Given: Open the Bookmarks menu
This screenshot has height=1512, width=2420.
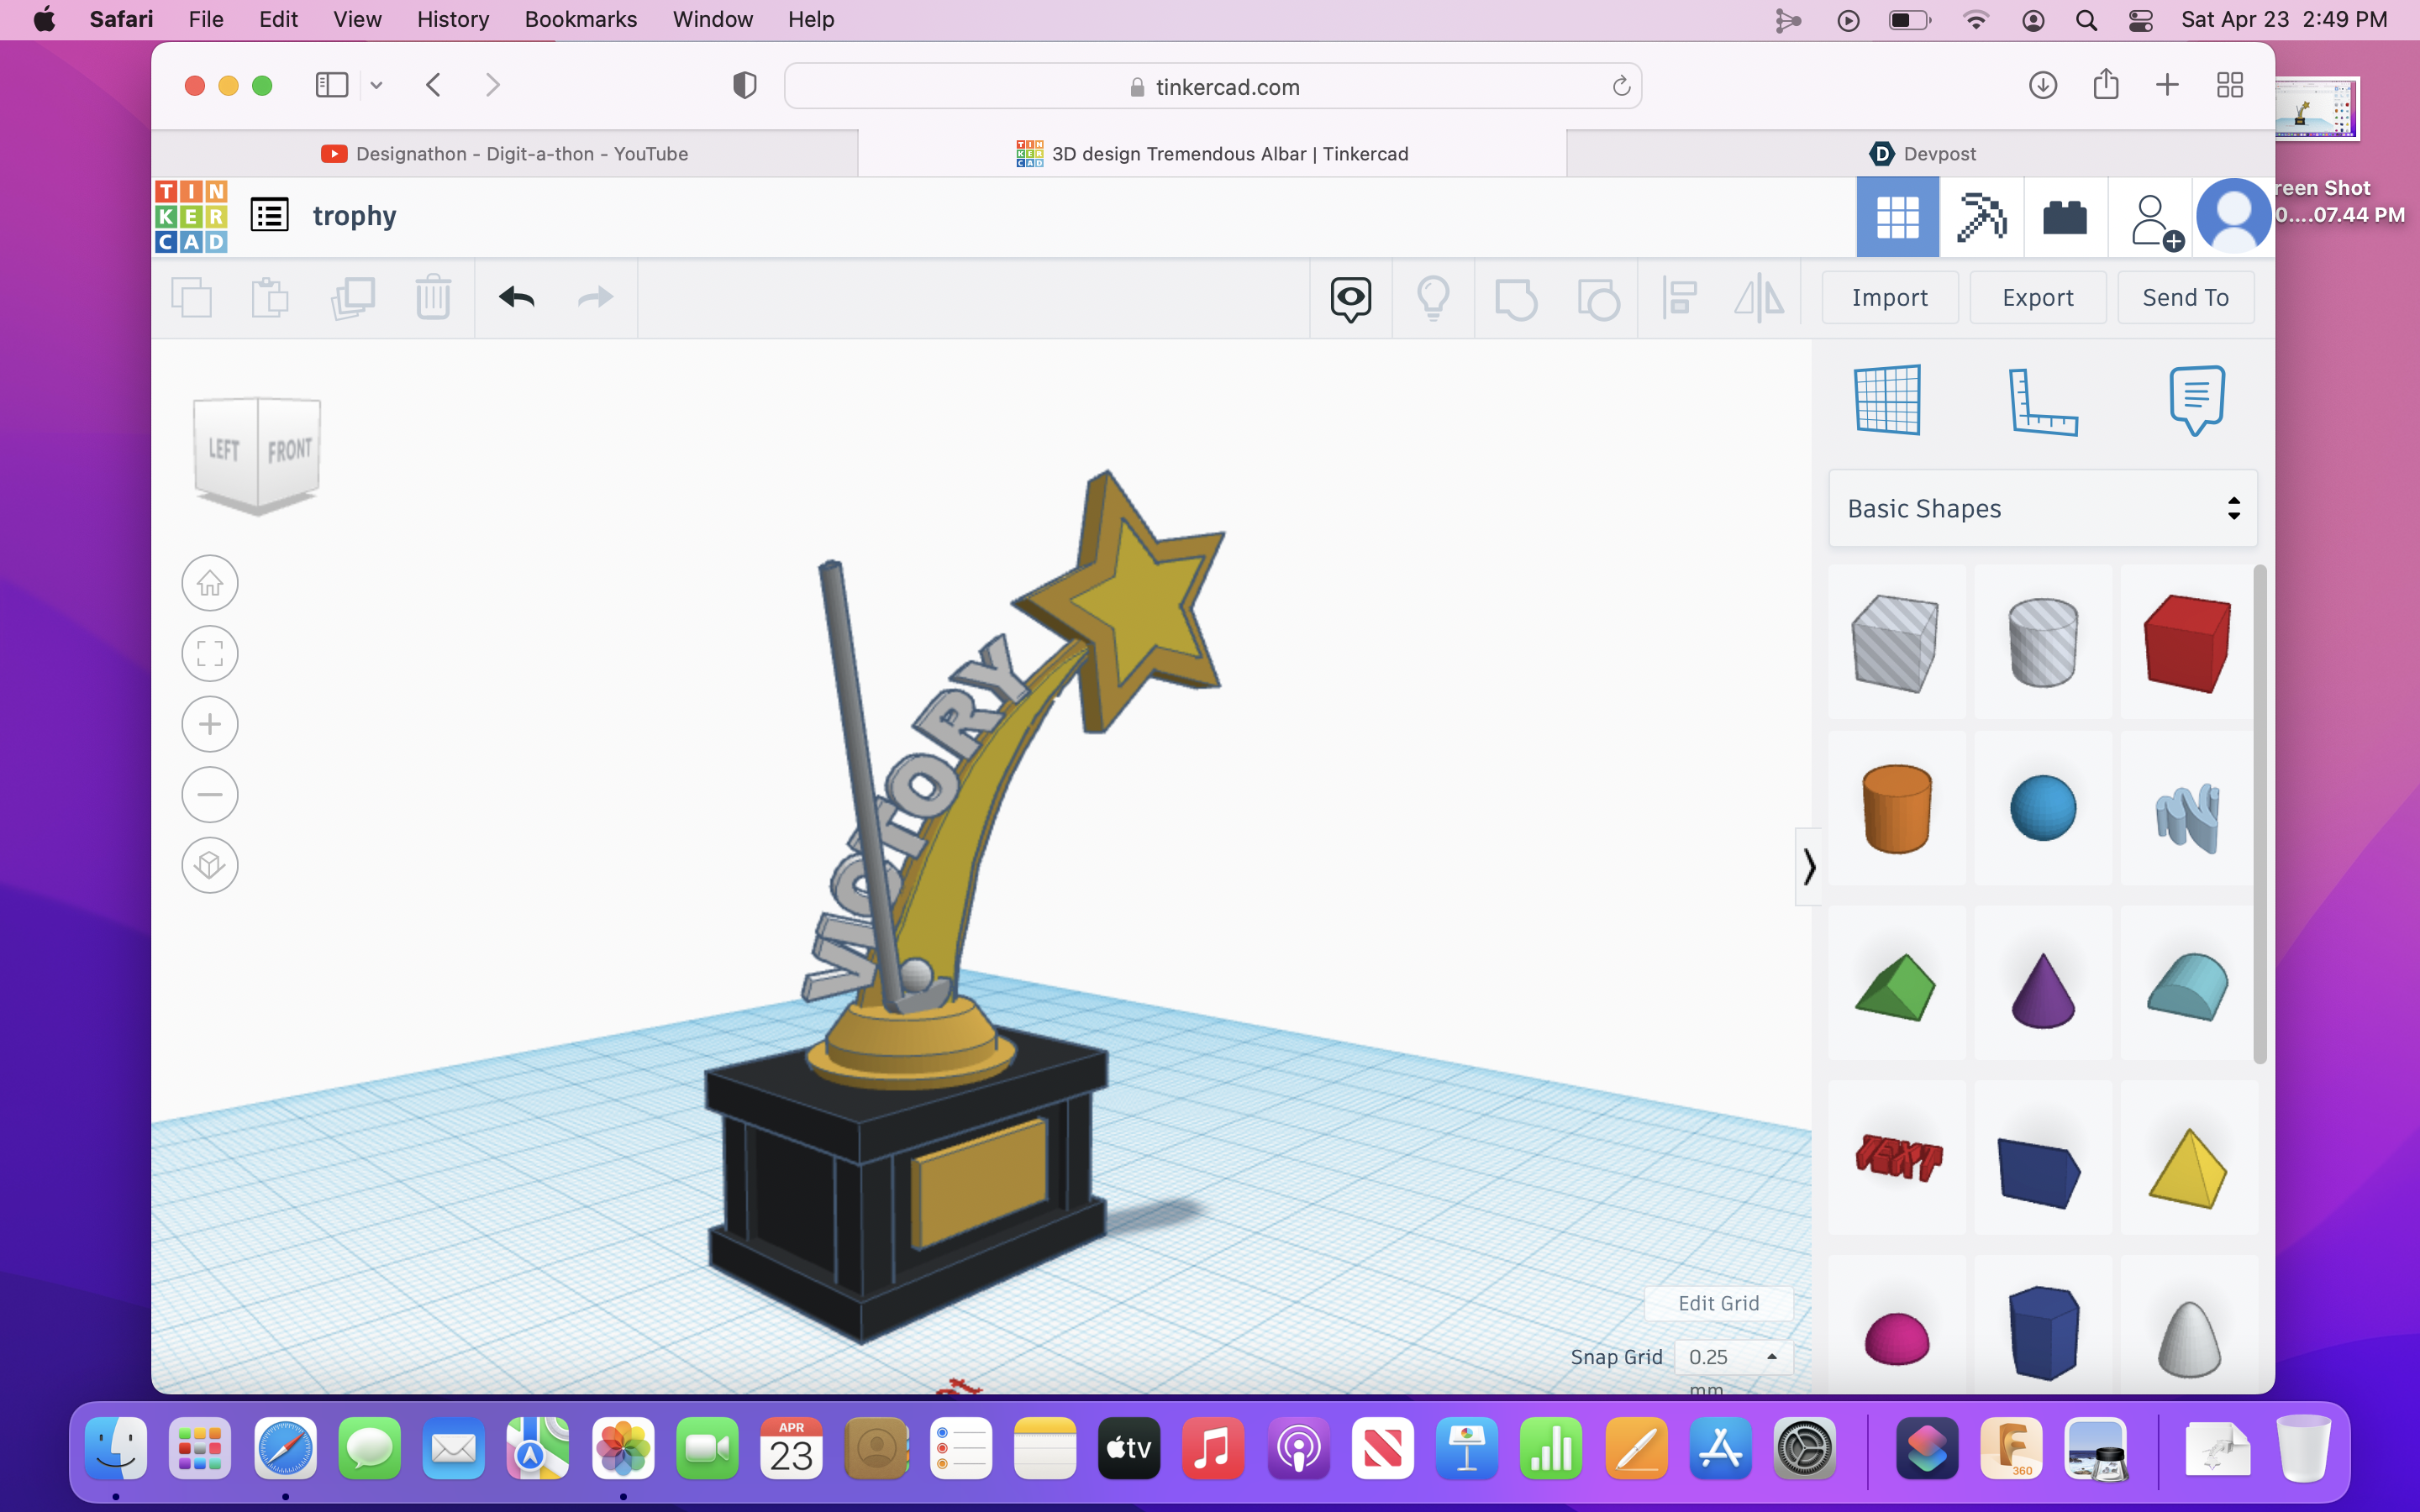Looking at the screenshot, I should pyautogui.click(x=580, y=19).
